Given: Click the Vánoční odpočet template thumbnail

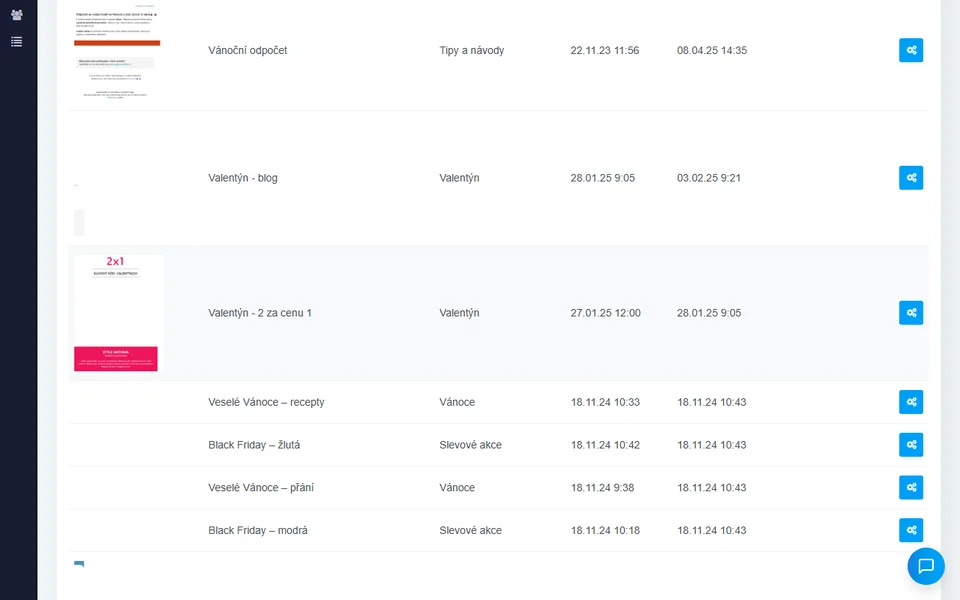Looking at the screenshot, I should tap(117, 50).
